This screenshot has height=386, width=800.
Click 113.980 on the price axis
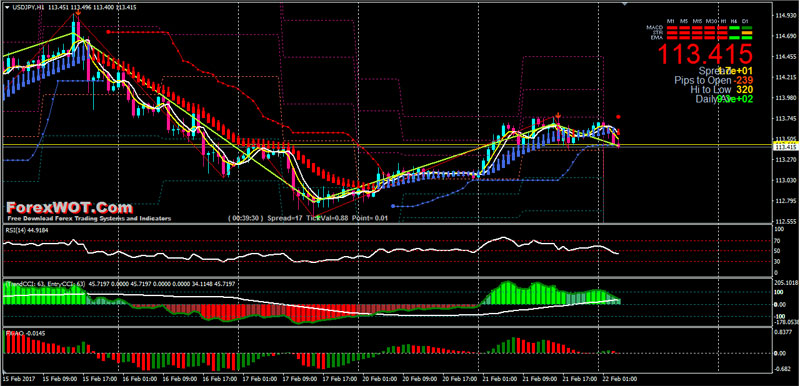[x=785, y=98]
